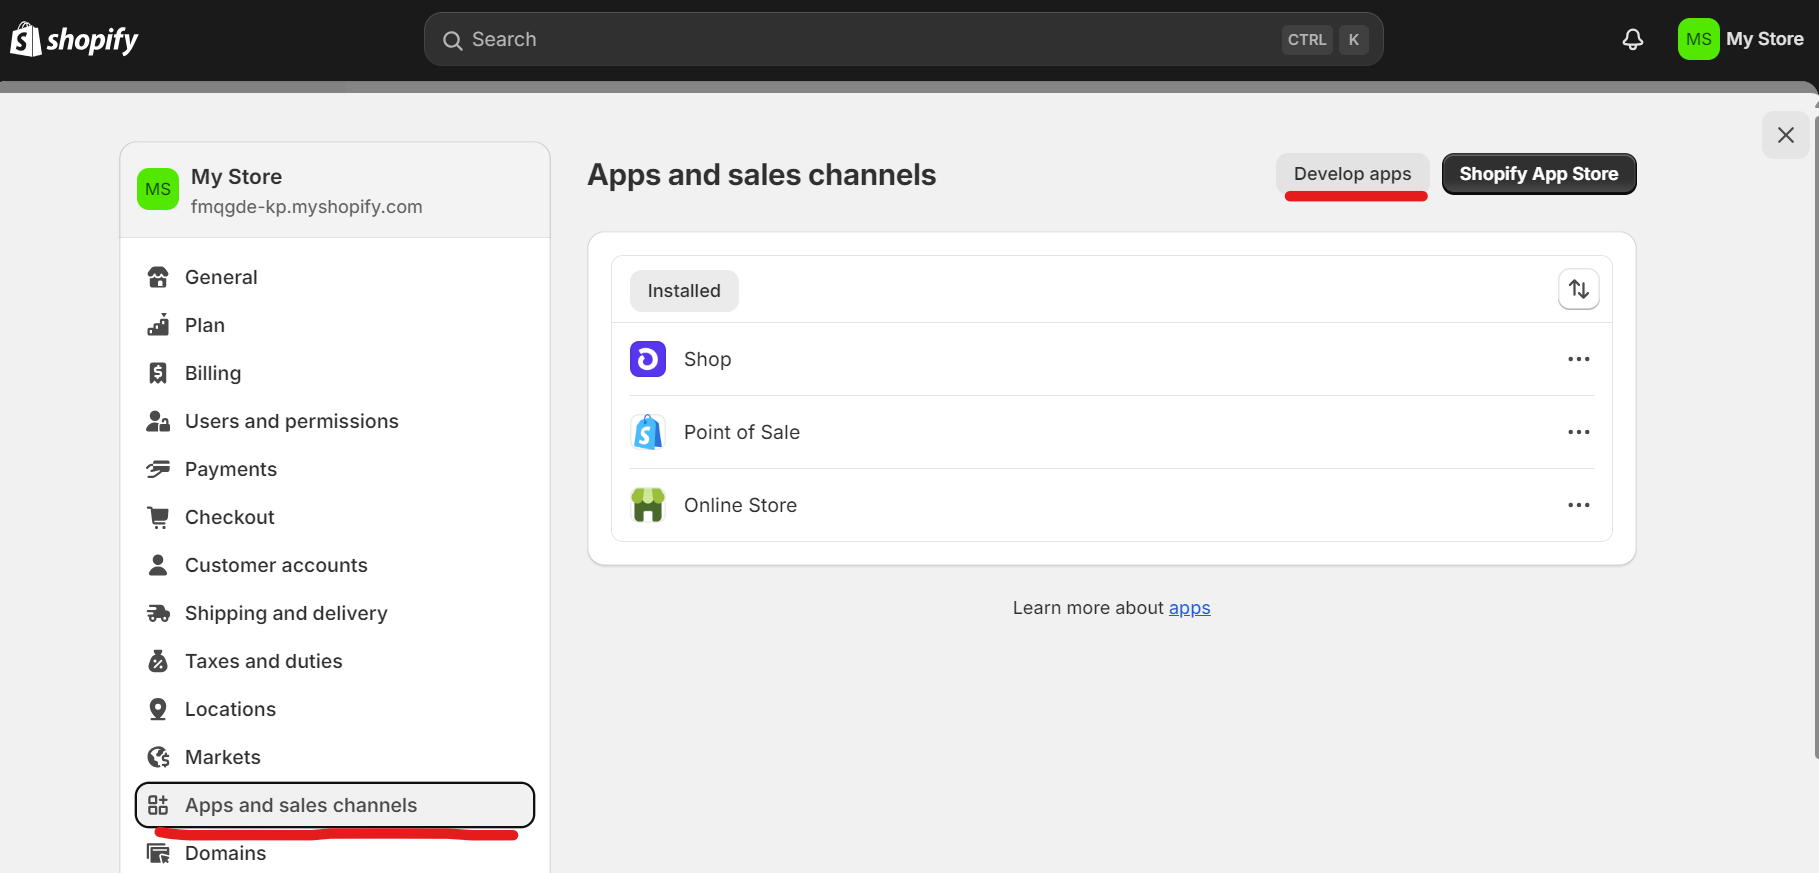Open Customer accounts settings
The image size is (1819, 873).
coord(335,565)
